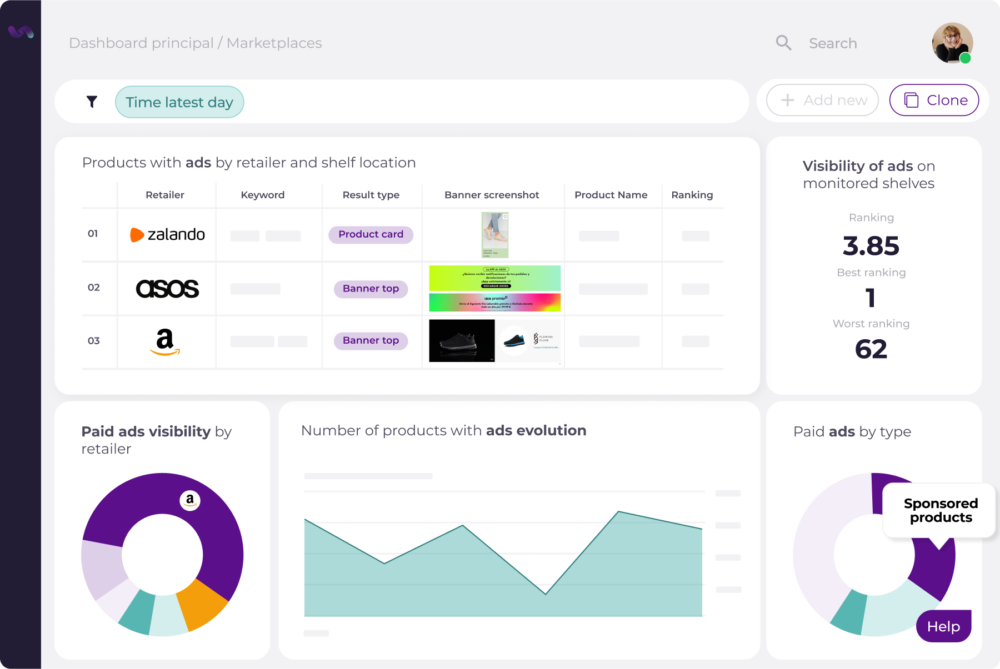Open the Zalando banner screenshot thumbnail
This screenshot has height=669, width=1000.
point(494,235)
